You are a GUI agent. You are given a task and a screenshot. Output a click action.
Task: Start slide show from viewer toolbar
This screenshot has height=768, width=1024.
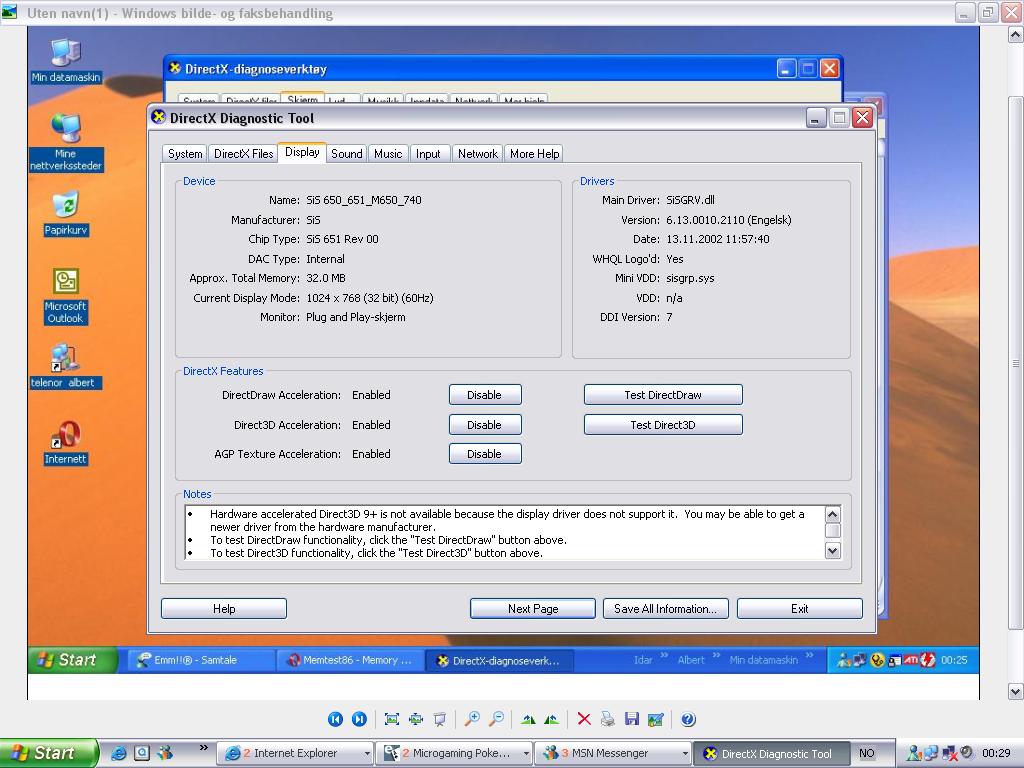coord(440,719)
